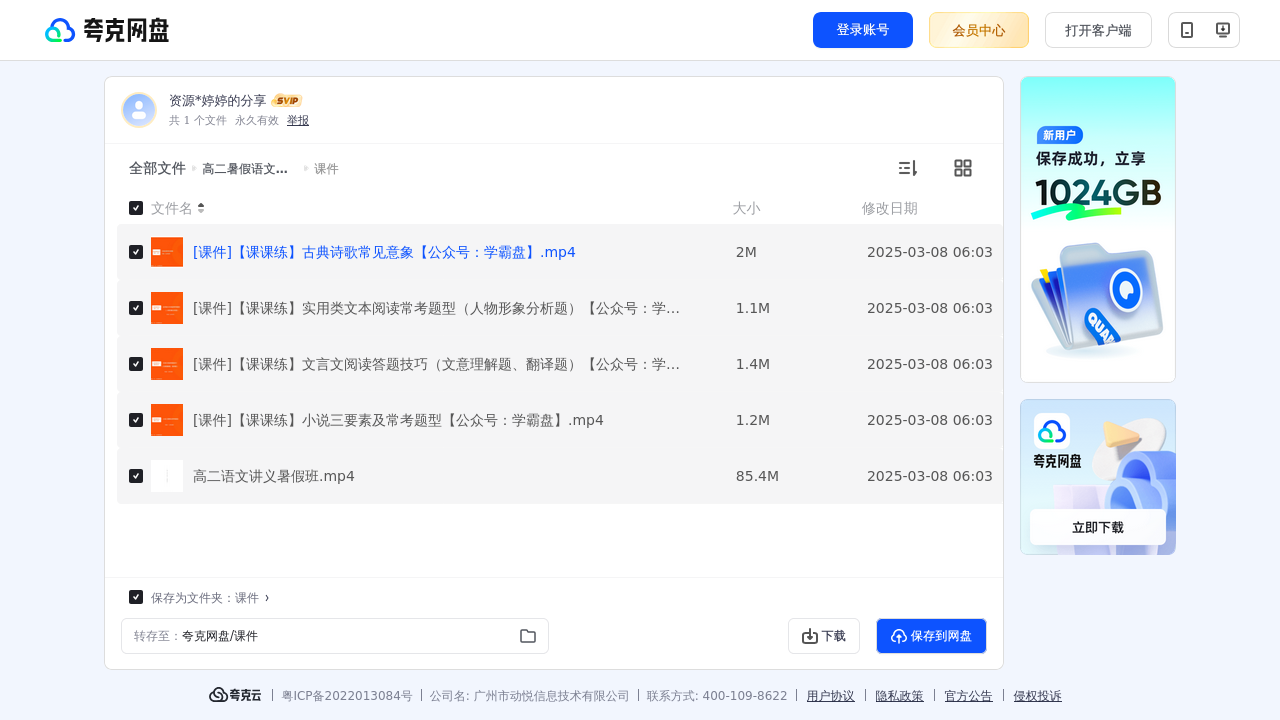
Task: Click the 夸克云 footer logo
Action: tap(235, 695)
